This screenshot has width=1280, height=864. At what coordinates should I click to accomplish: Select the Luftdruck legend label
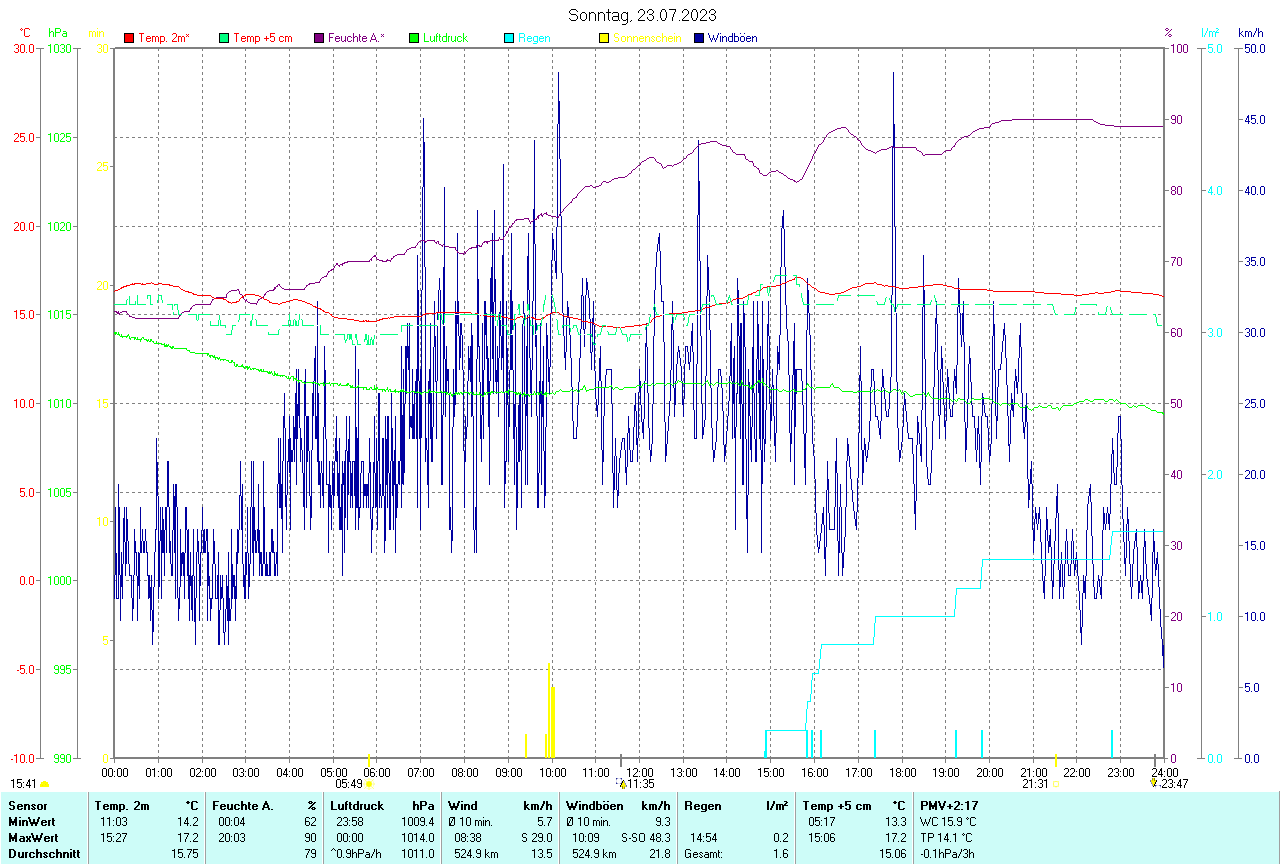(445, 38)
